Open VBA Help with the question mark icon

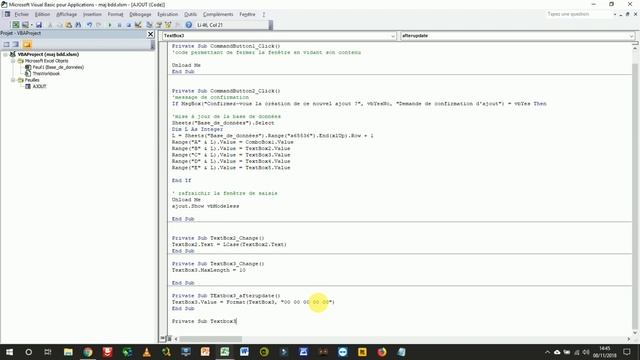(189, 25)
